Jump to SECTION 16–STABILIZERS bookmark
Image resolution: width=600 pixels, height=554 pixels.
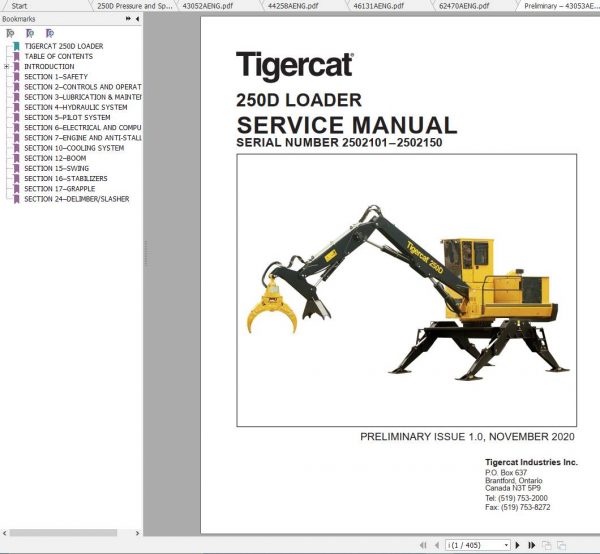pyautogui.click(x=66, y=179)
